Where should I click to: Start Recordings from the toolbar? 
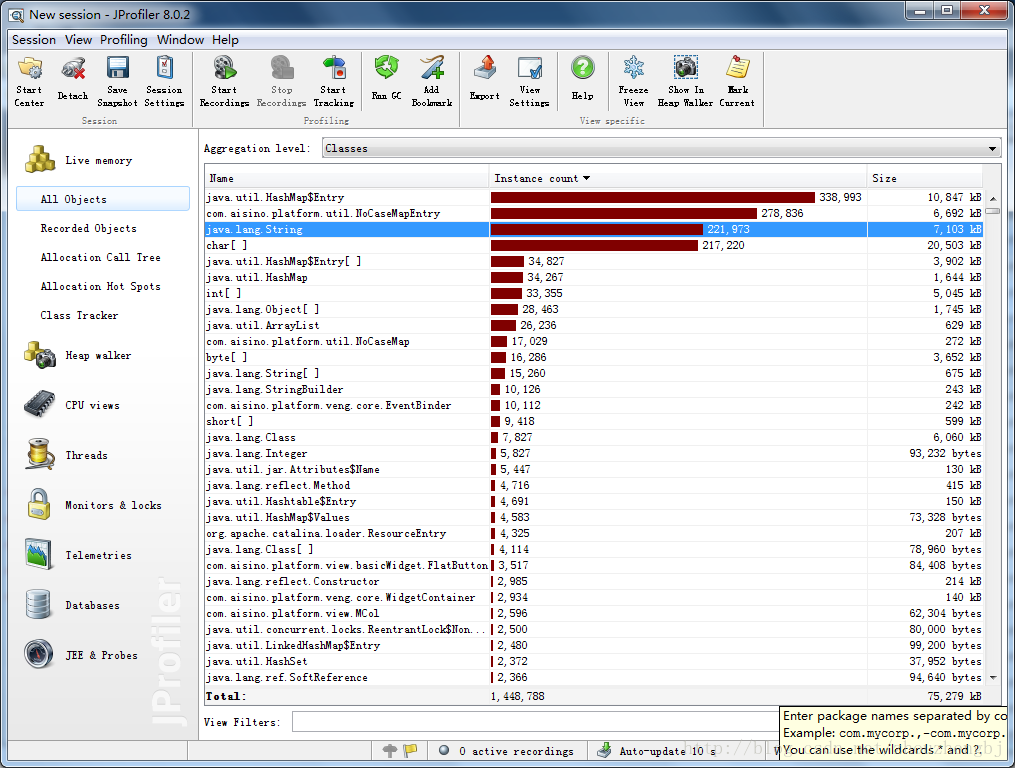tap(224, 82)
